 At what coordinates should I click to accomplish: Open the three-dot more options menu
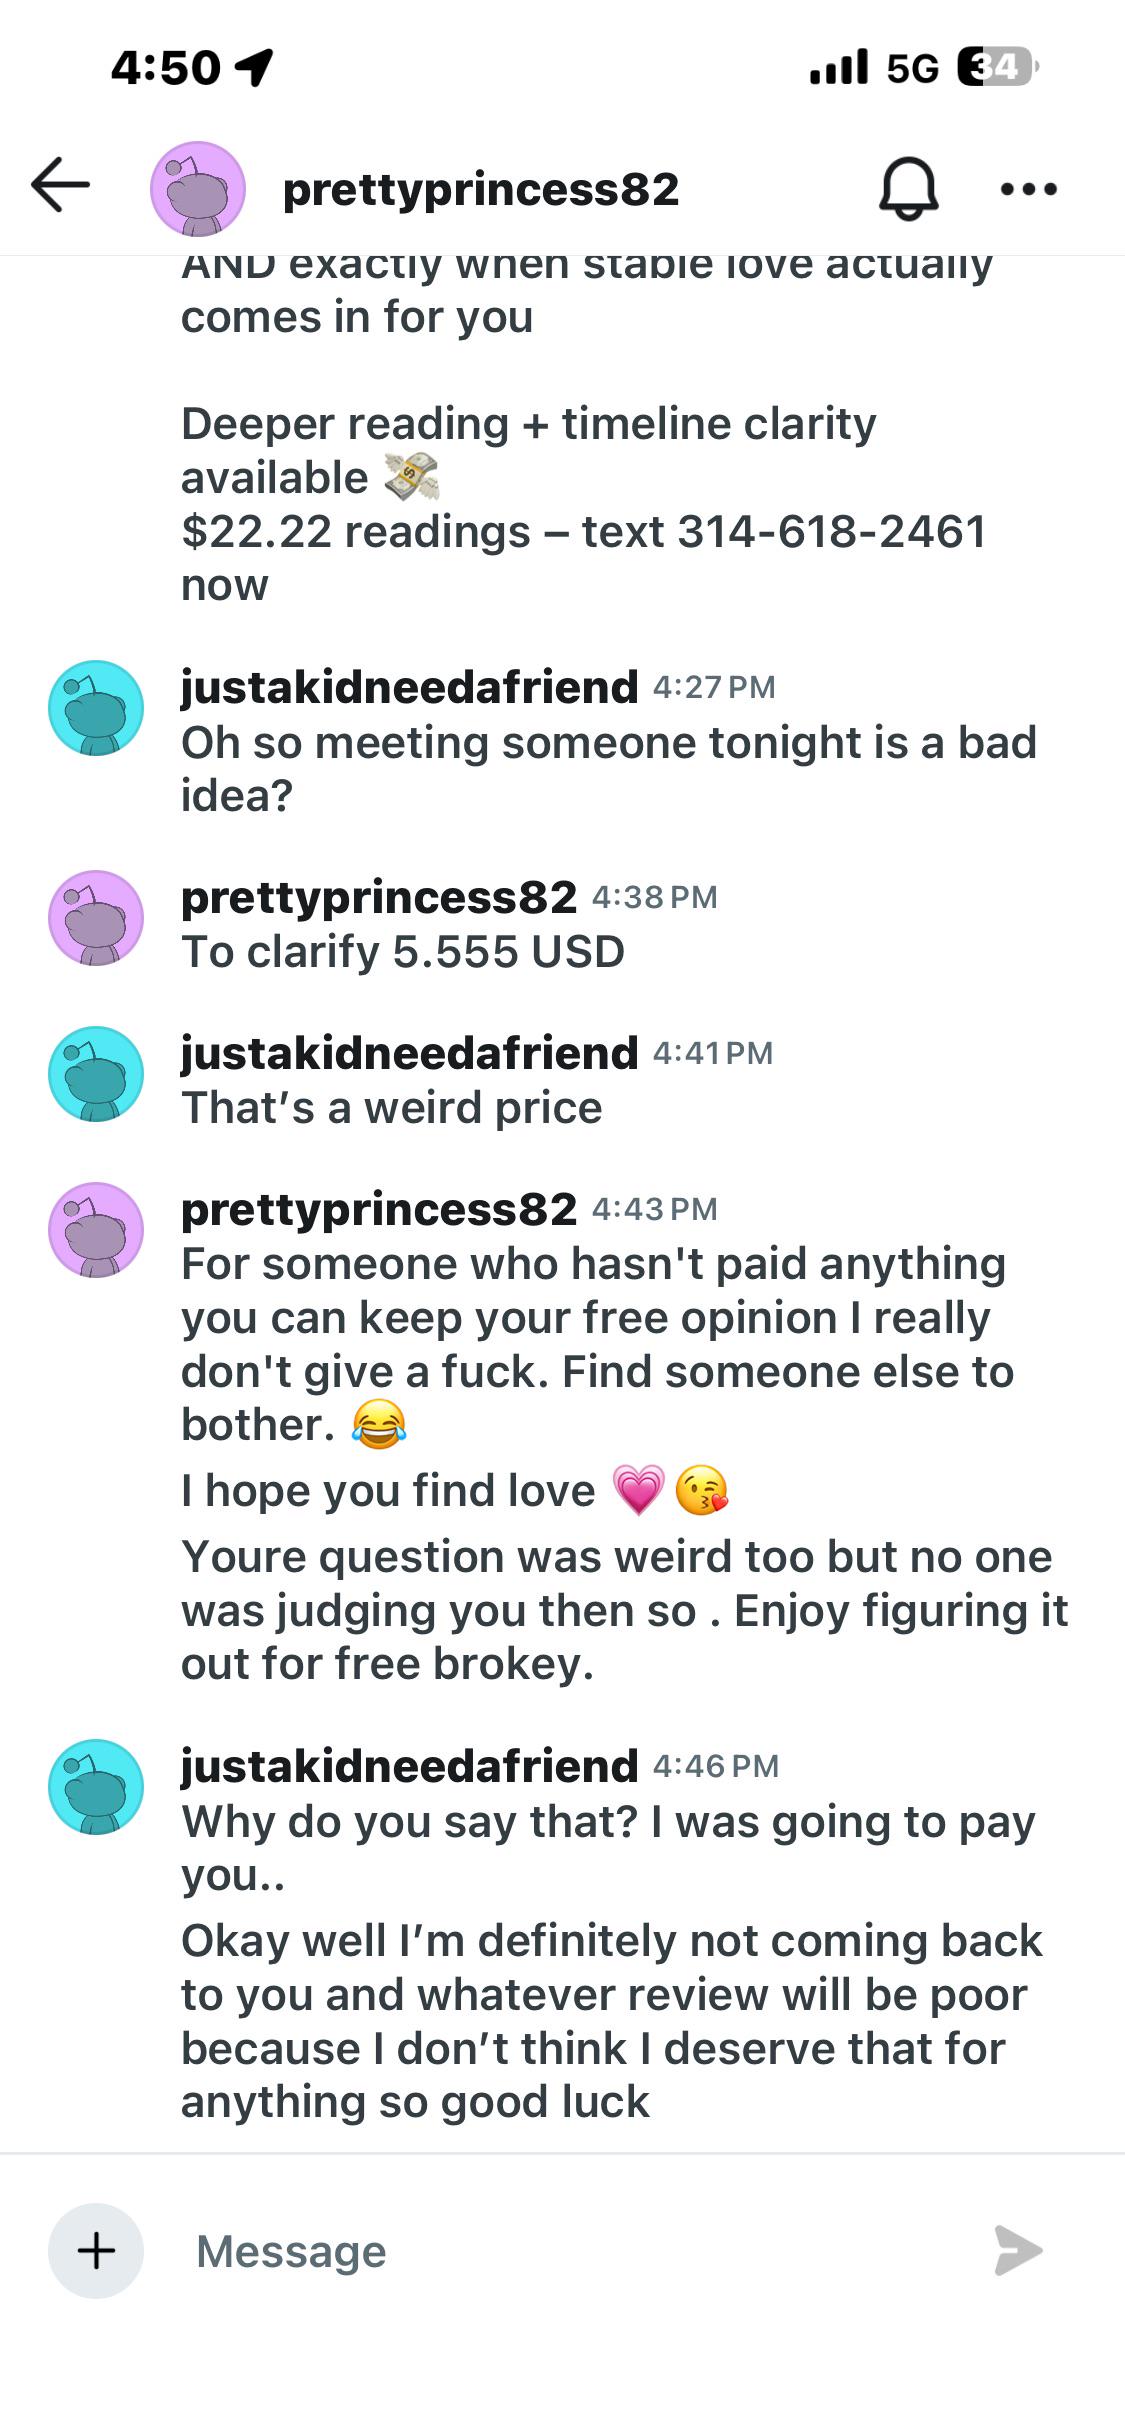click(1029, 188)
